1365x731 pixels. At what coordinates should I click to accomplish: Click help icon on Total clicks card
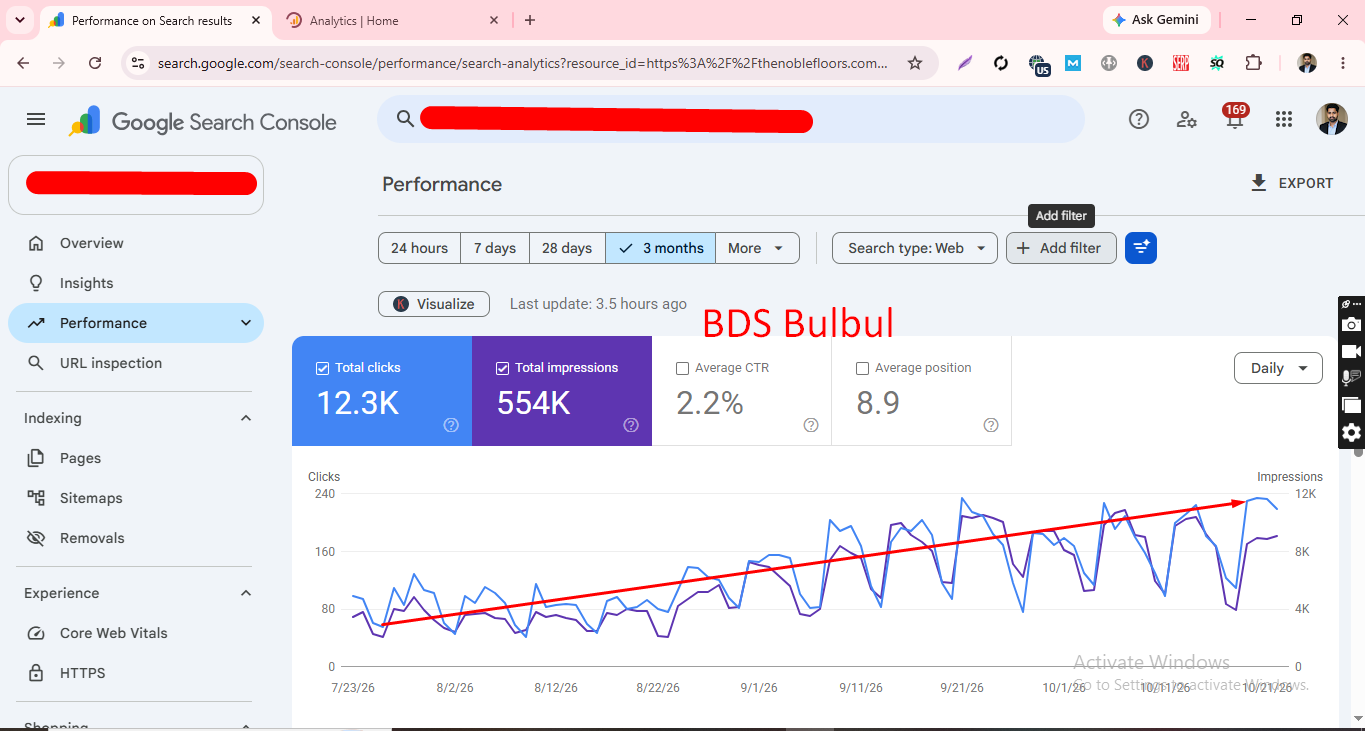(451, 425)
